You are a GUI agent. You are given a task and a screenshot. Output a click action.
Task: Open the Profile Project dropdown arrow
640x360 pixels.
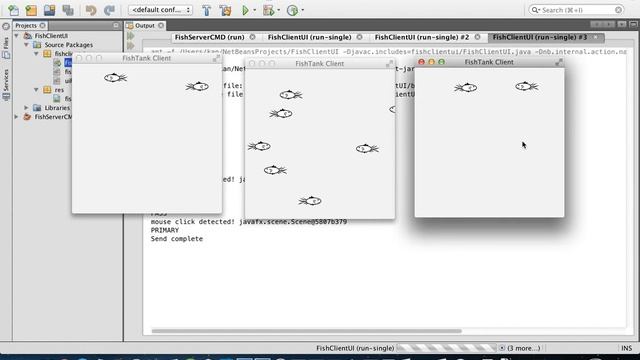pyautogui.click(x=302, y=10)
